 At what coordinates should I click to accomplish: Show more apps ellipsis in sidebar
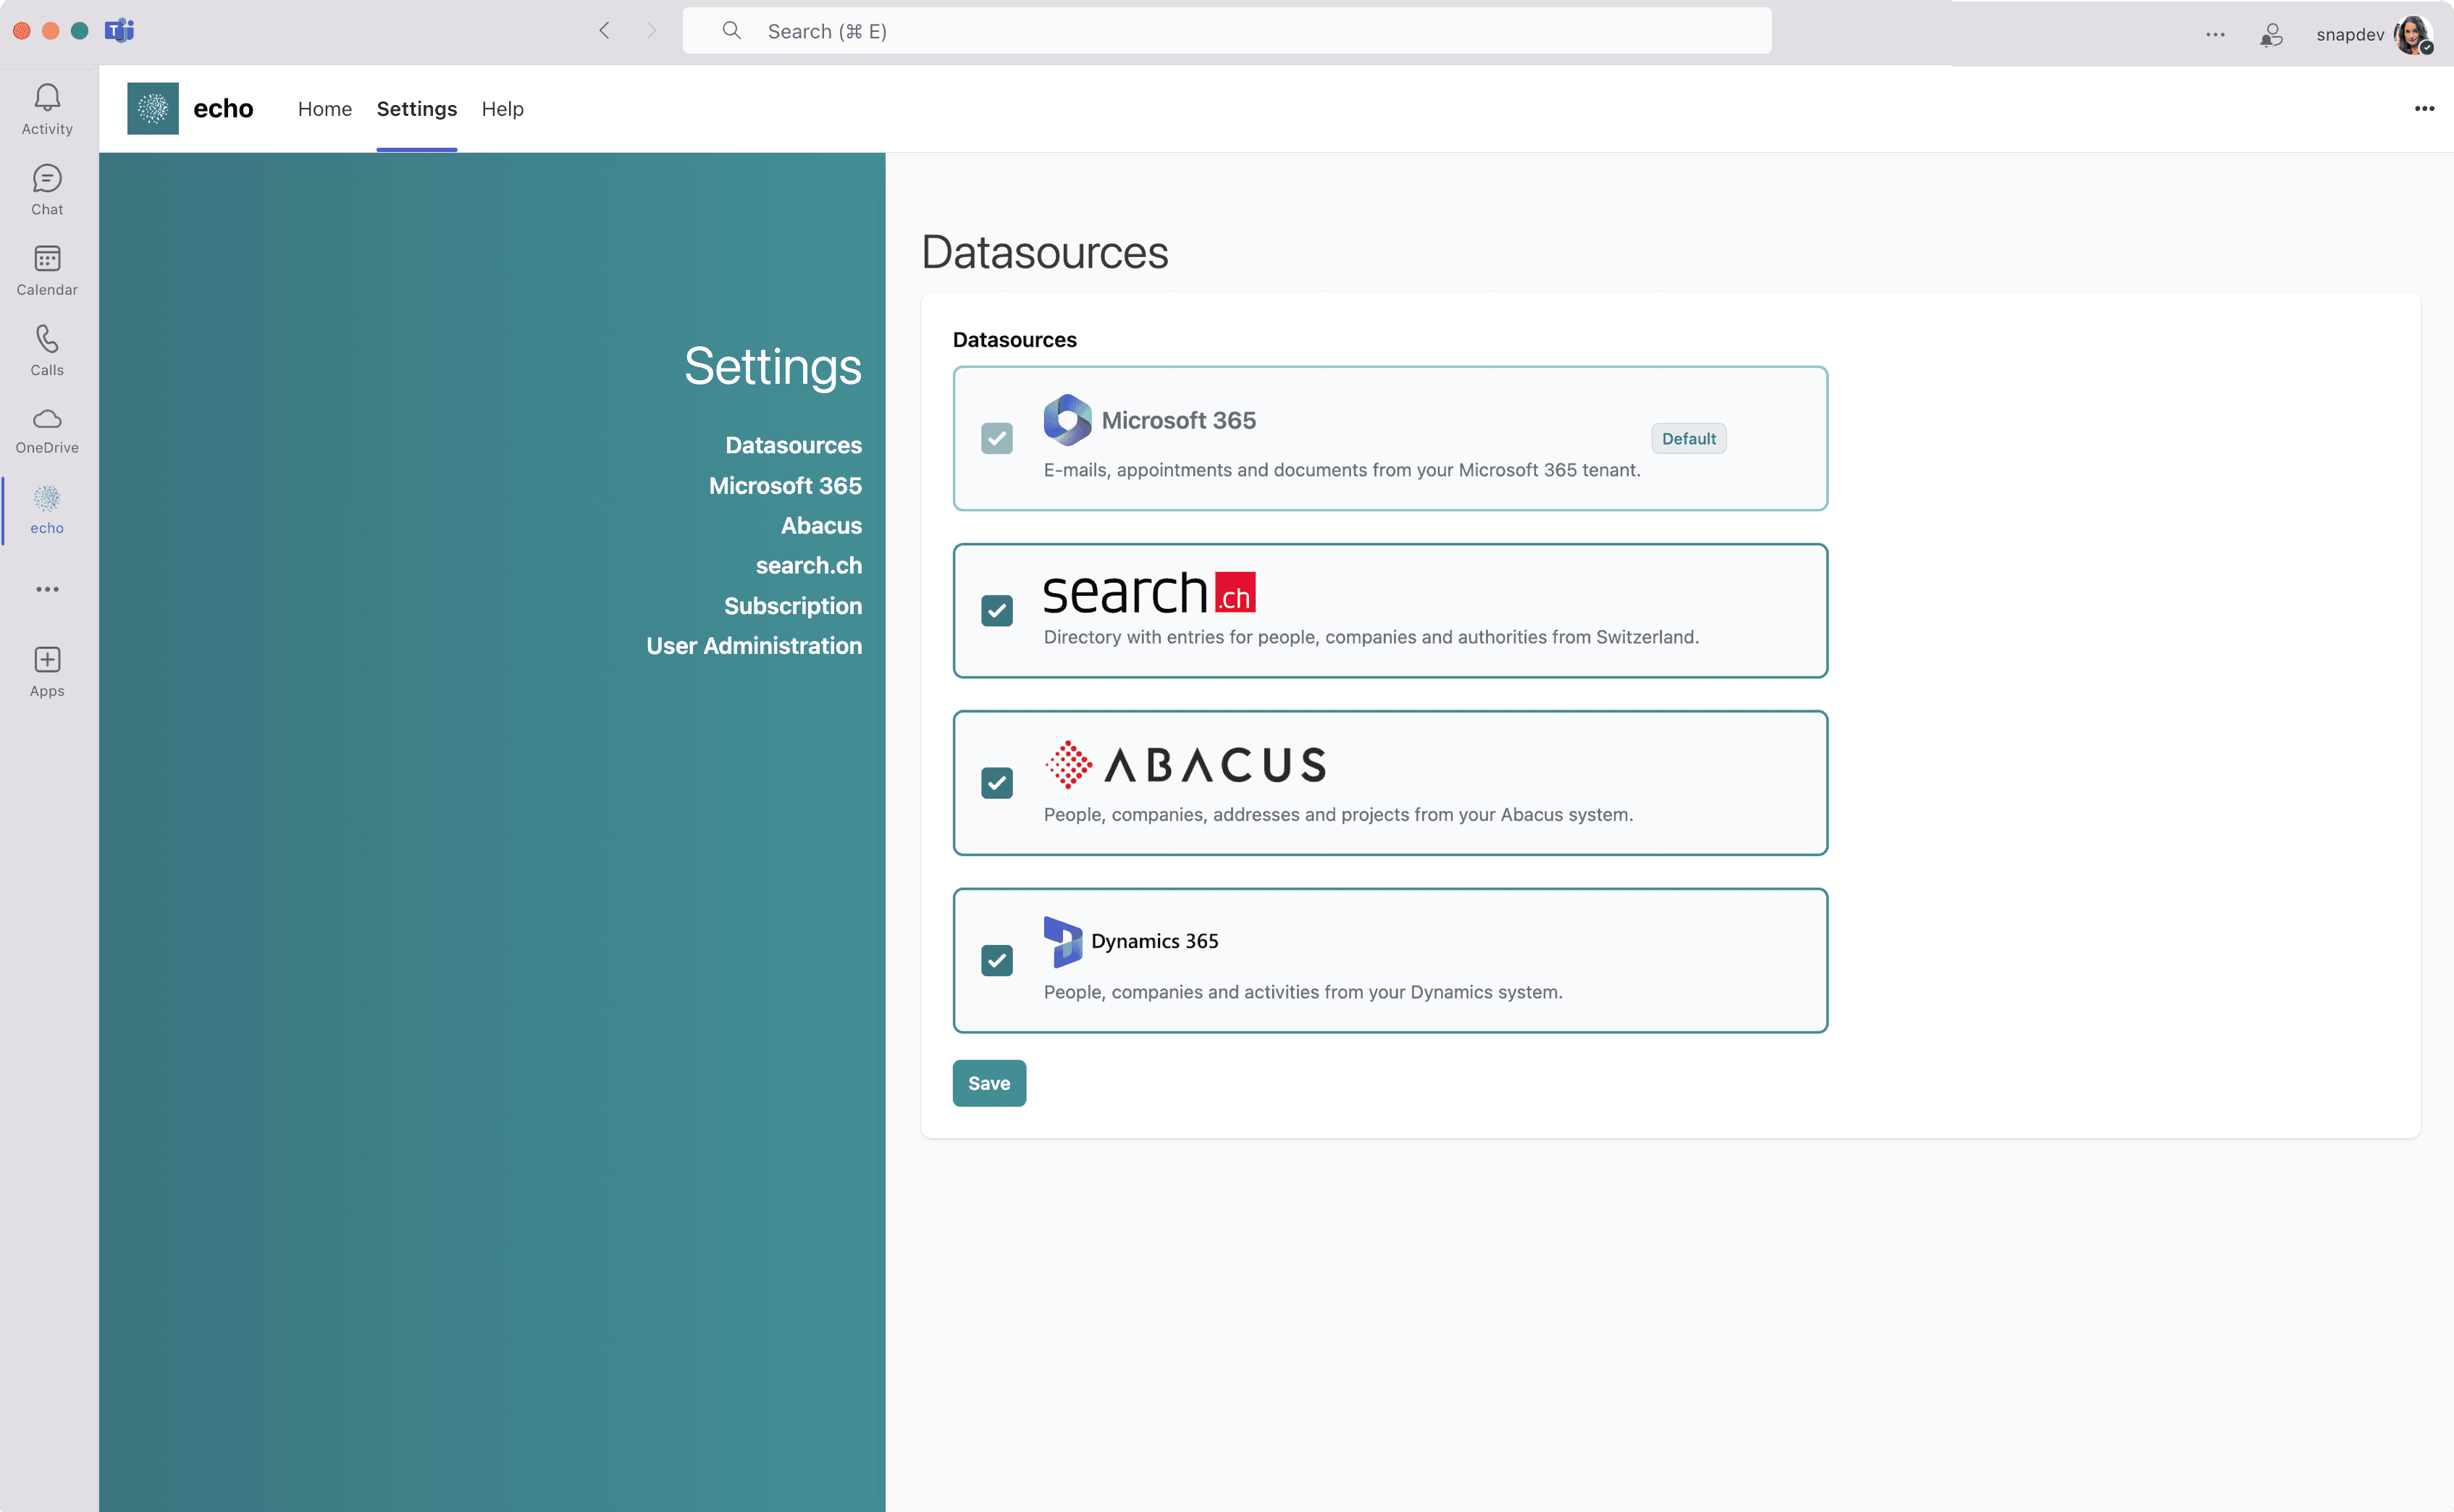[47, 589]
